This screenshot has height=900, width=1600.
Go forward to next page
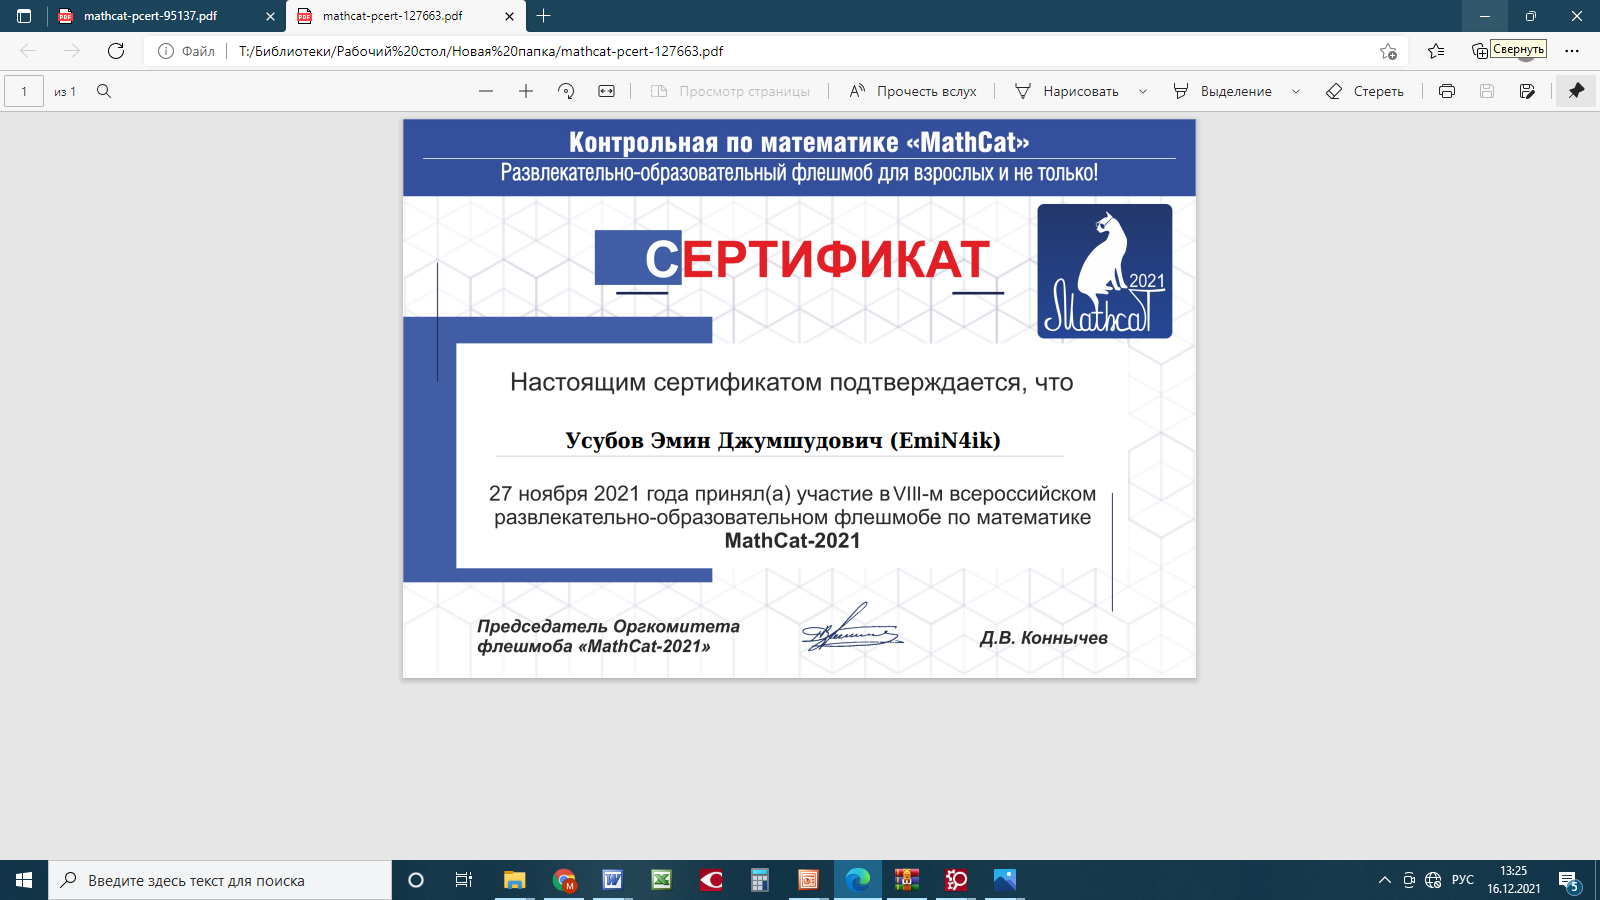coord(72,51)
